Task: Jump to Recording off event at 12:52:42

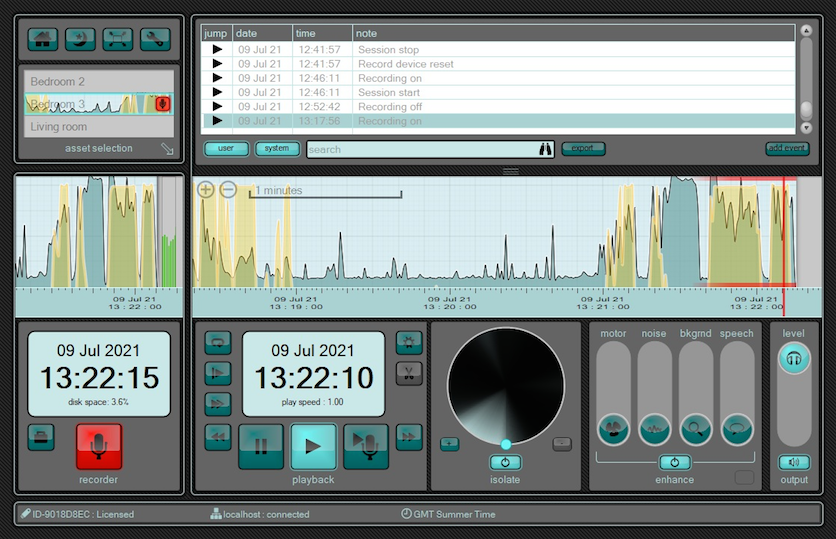Action: point(217,107)
